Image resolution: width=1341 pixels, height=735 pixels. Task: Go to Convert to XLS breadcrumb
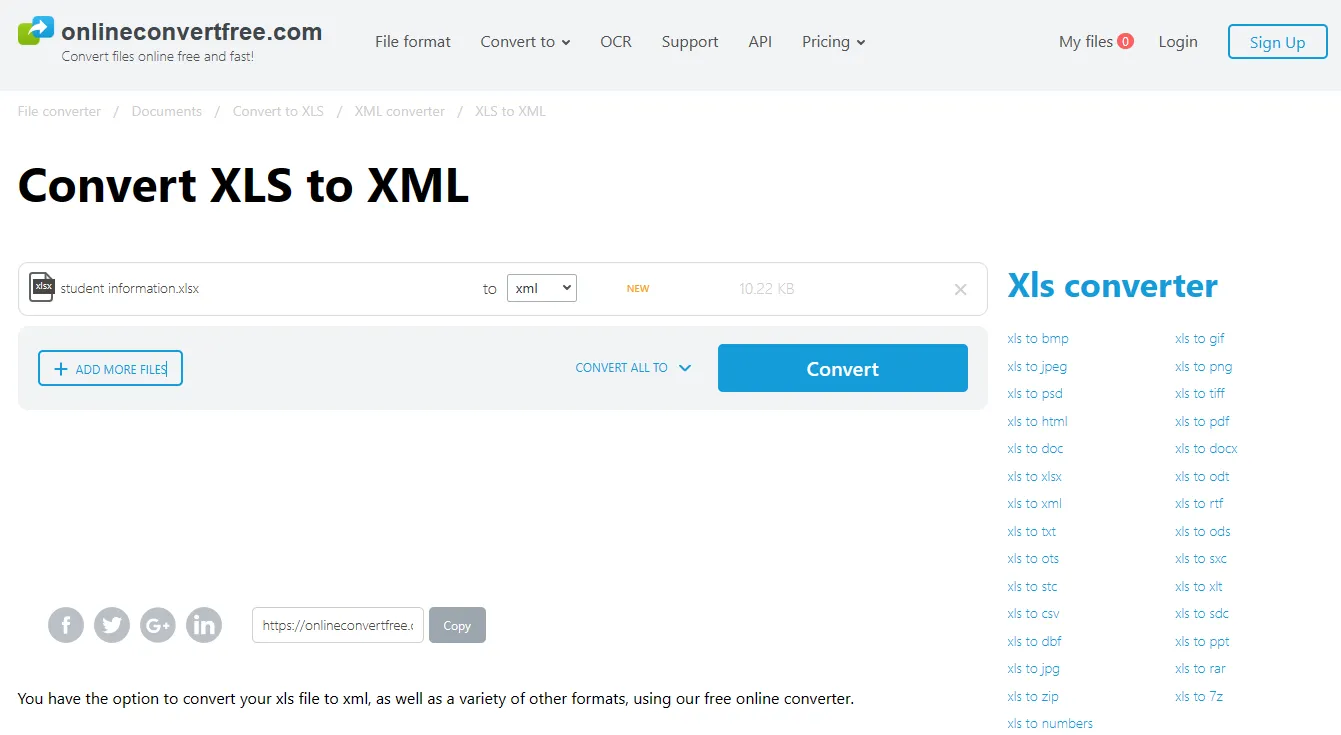(x=278, y=111)
